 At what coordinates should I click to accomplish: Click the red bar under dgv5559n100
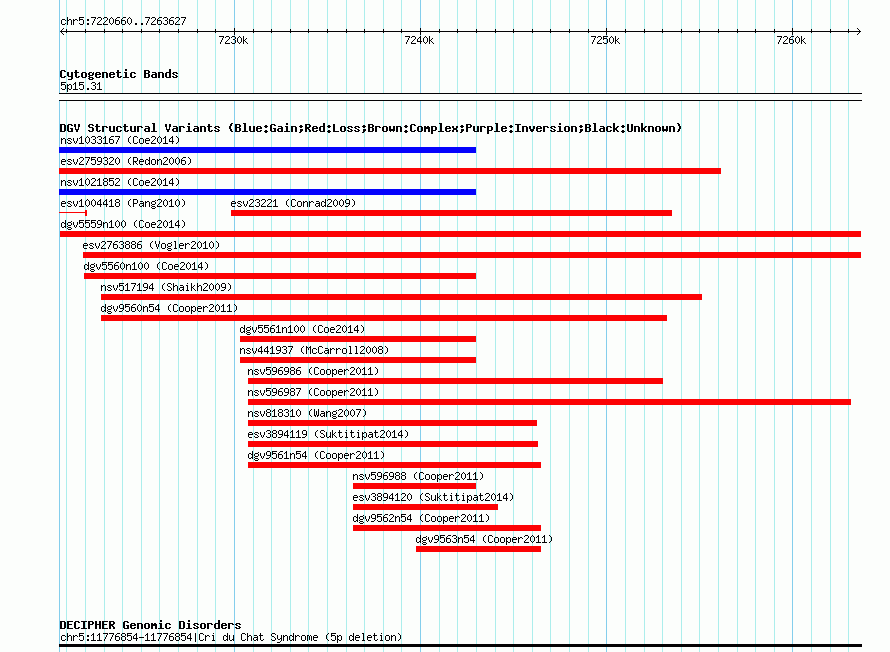click(x=460, y=234)
